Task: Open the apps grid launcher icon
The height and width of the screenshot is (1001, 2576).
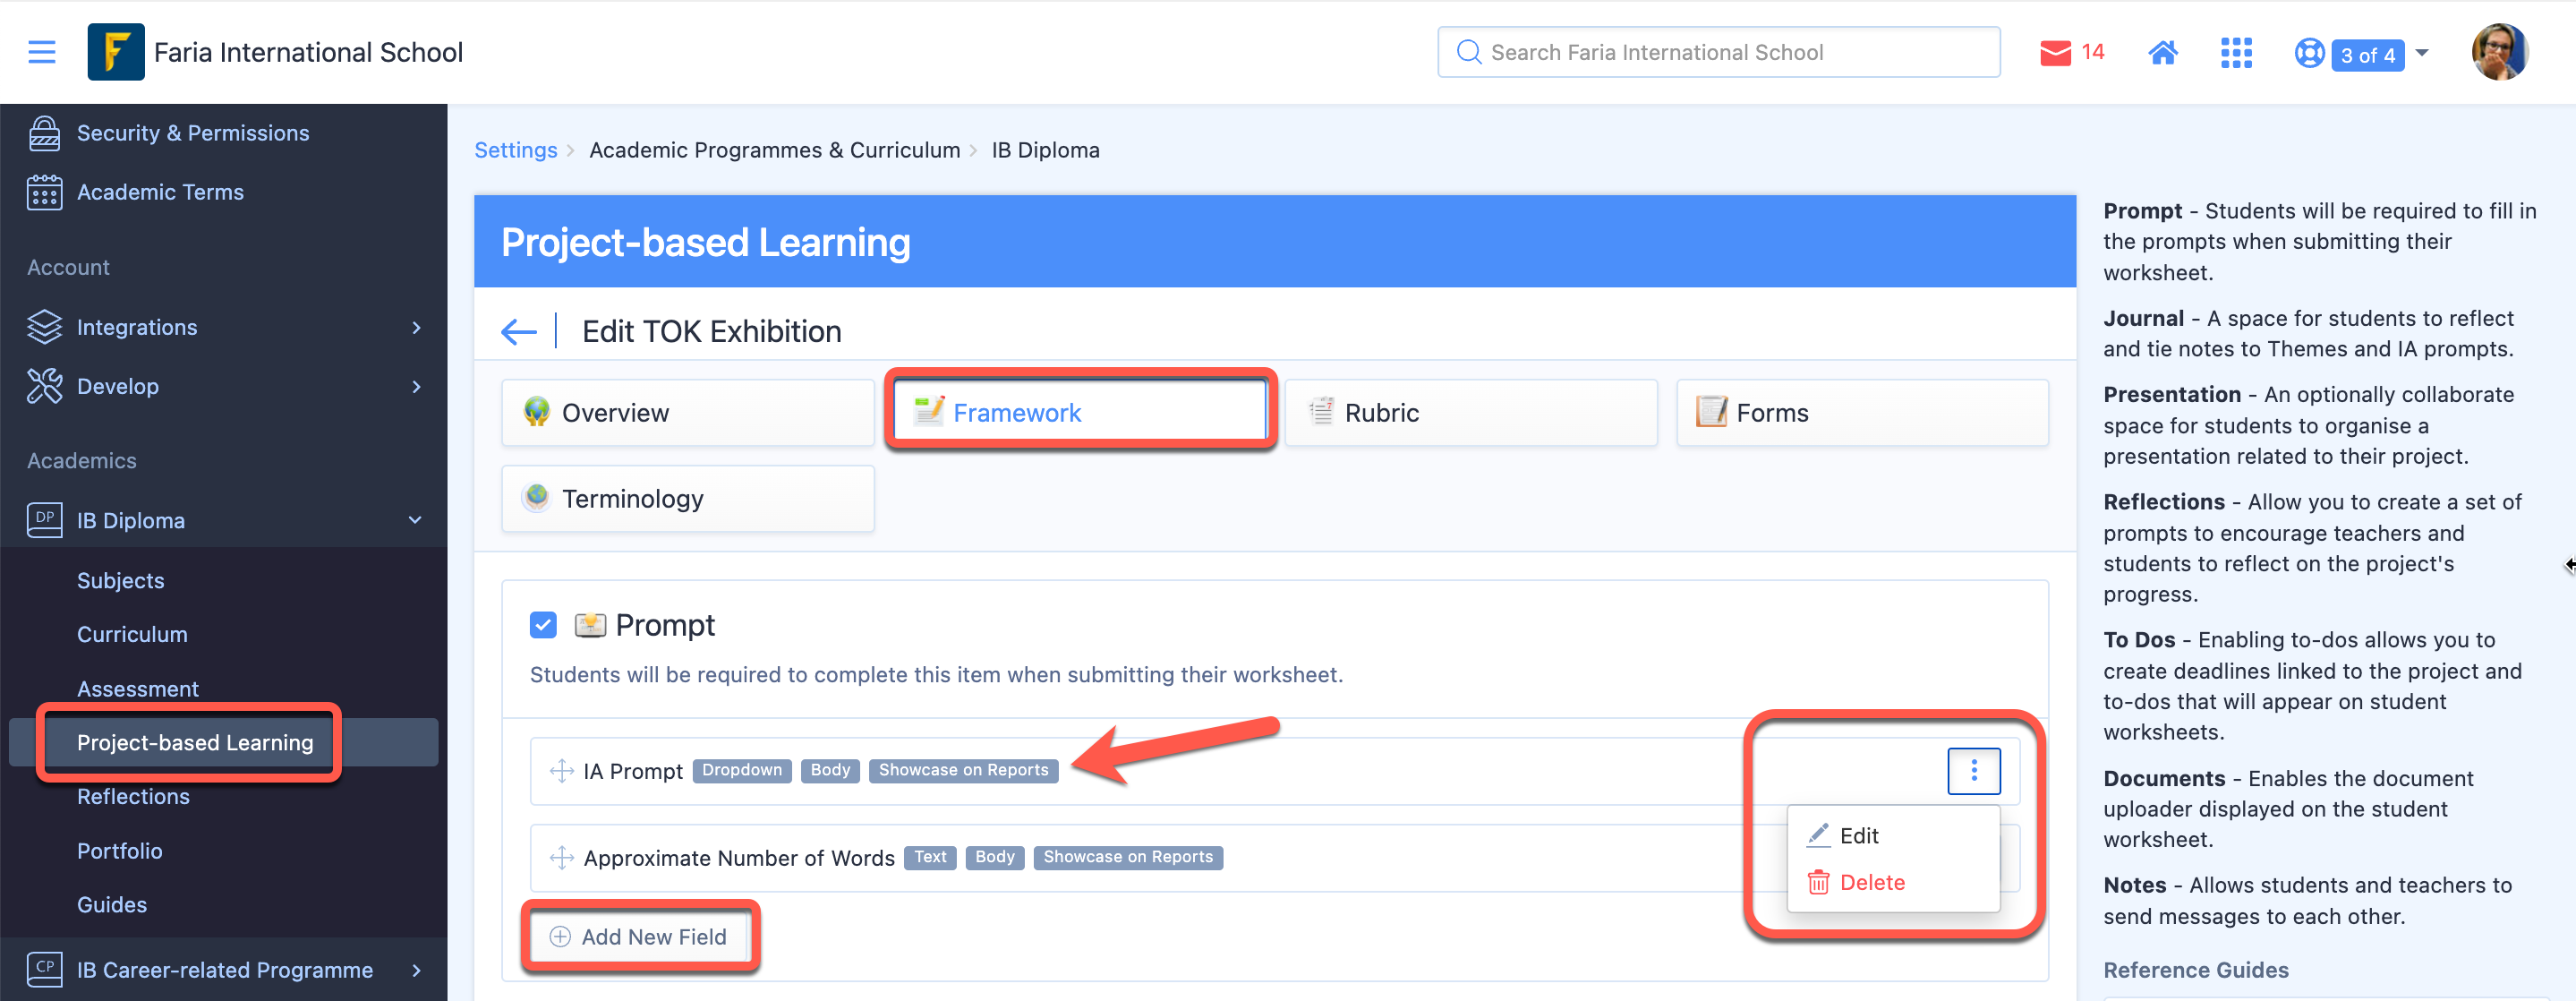Action: (2236, 52)
